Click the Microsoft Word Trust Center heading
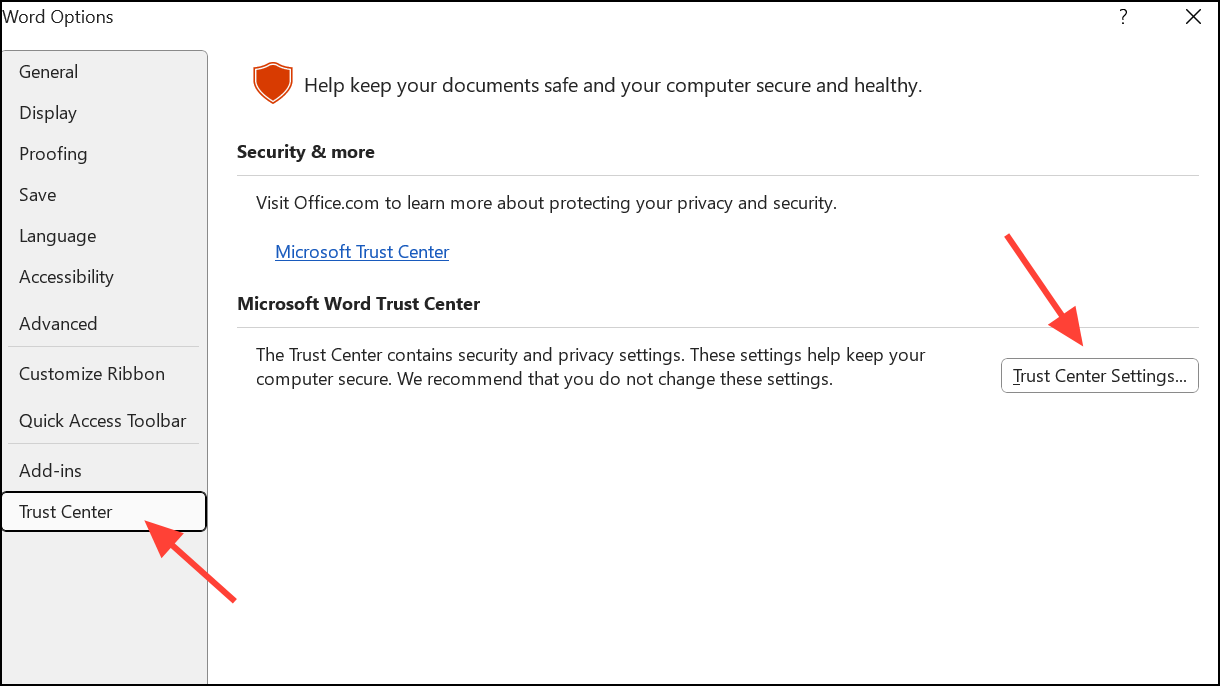The width and height of the screenshot is (1220, 686). pos(359,303)
